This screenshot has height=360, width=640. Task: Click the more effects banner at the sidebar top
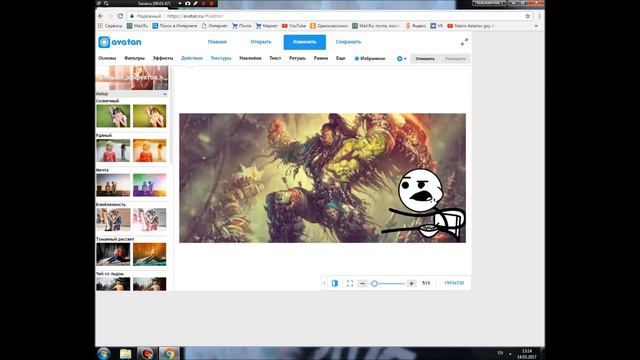click(132, 78)
